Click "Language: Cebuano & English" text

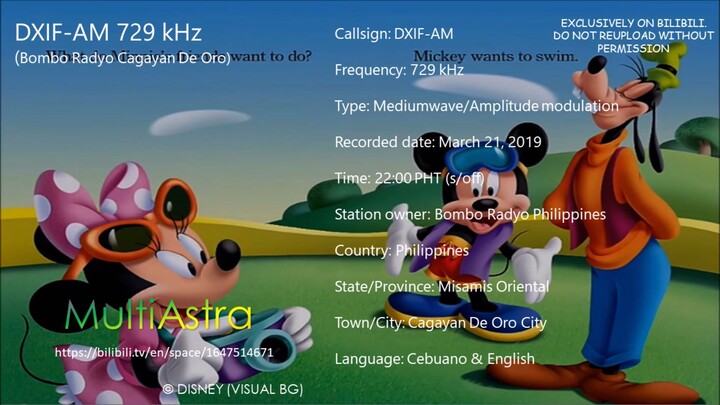(434, 359)
